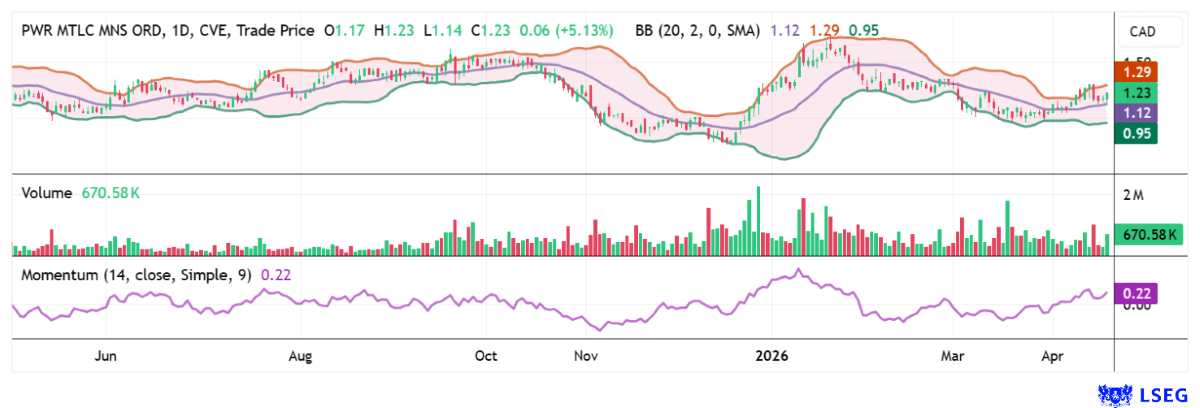
Task: Click the Oct marker on the time axis
Action: tap(486, 356)
